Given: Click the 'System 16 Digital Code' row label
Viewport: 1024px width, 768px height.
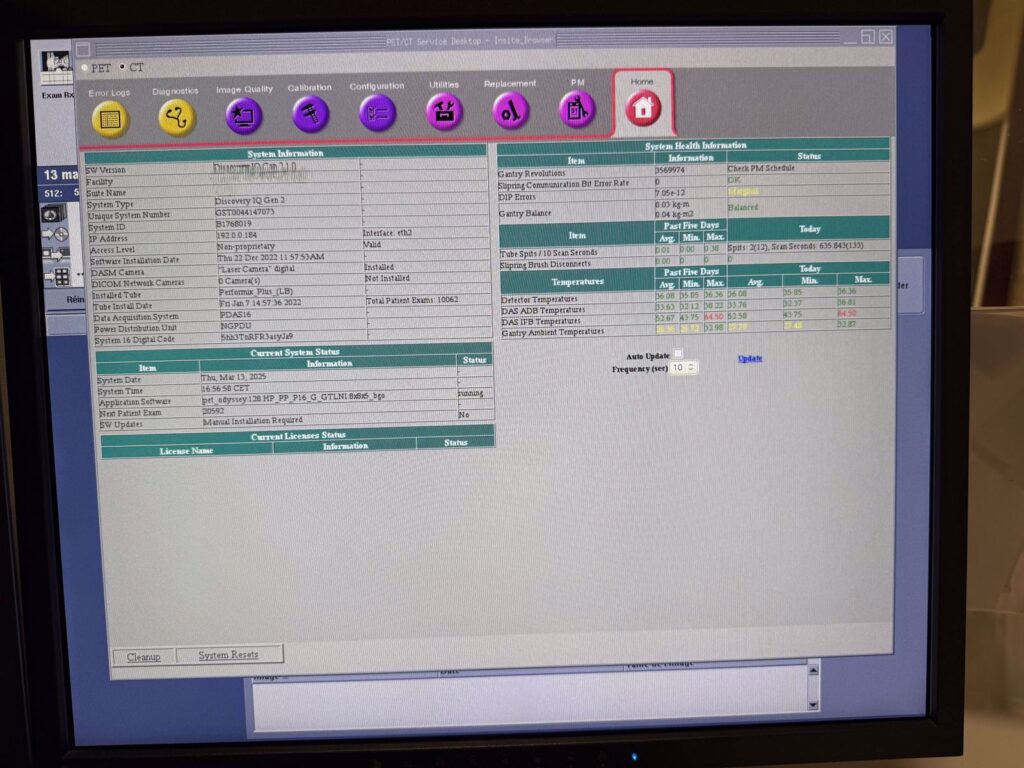Looking at the screenshot, I should coord(135,340).
